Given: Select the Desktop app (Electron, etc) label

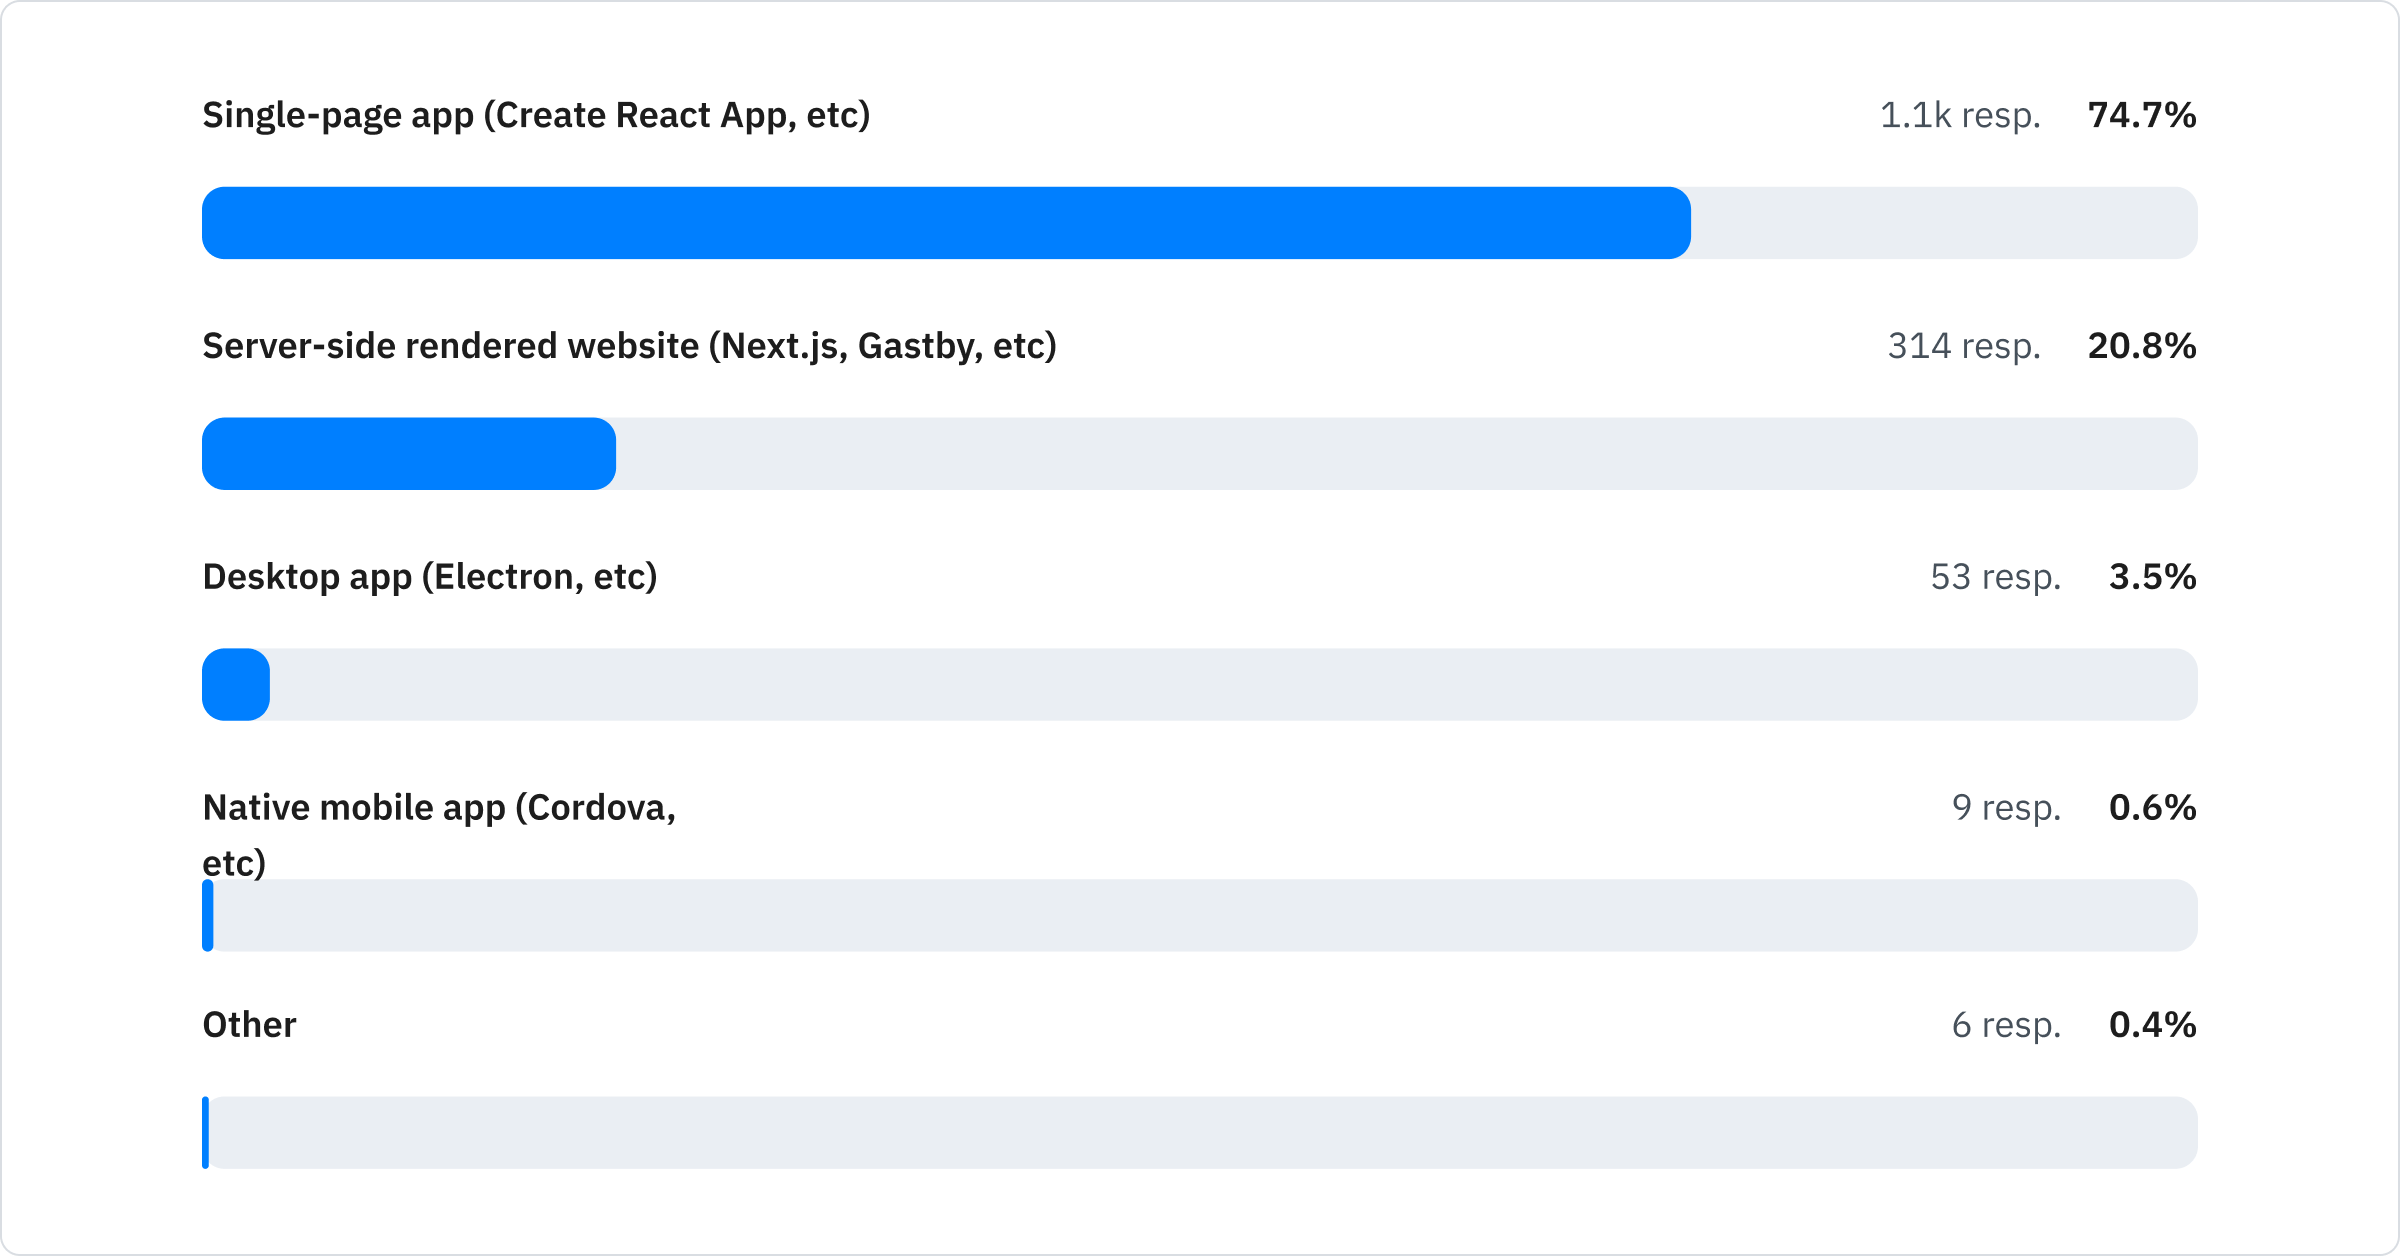Looking at the screenshot, I should pos(429,577).
